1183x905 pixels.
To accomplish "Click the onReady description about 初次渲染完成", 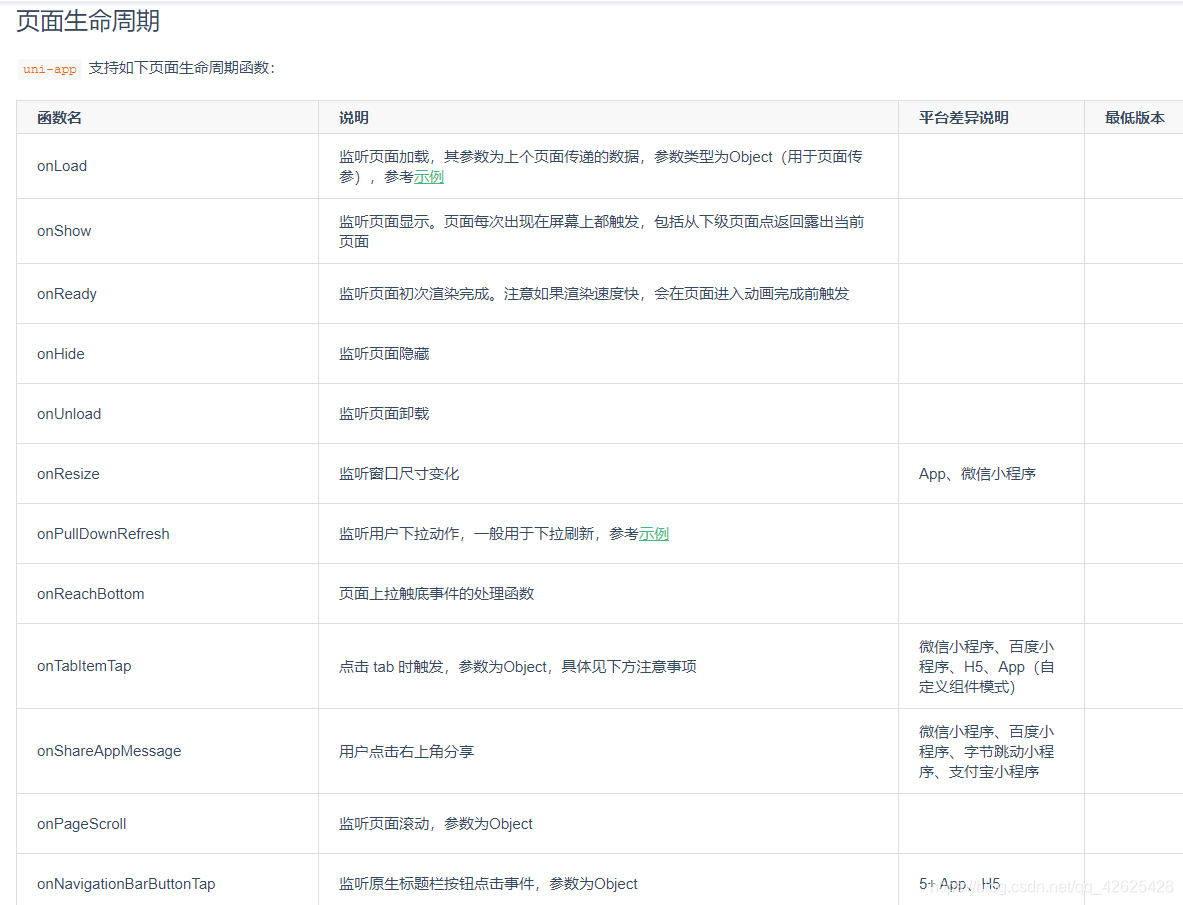I will coord(594,294).
